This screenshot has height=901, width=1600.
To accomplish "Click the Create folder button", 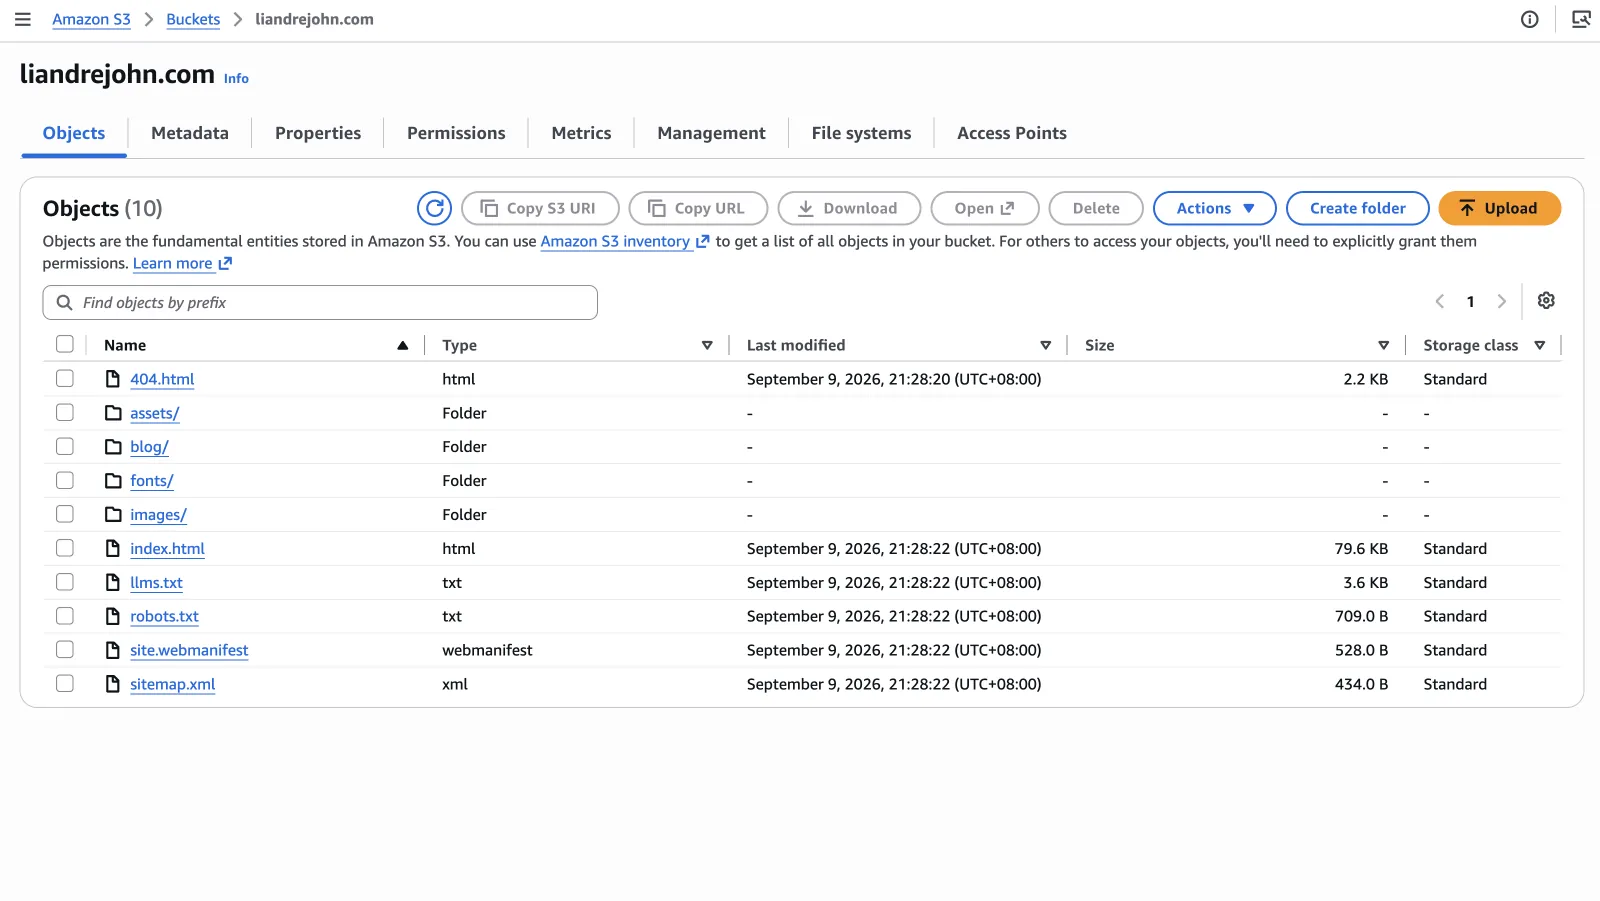I will (x=1357, y=208).
